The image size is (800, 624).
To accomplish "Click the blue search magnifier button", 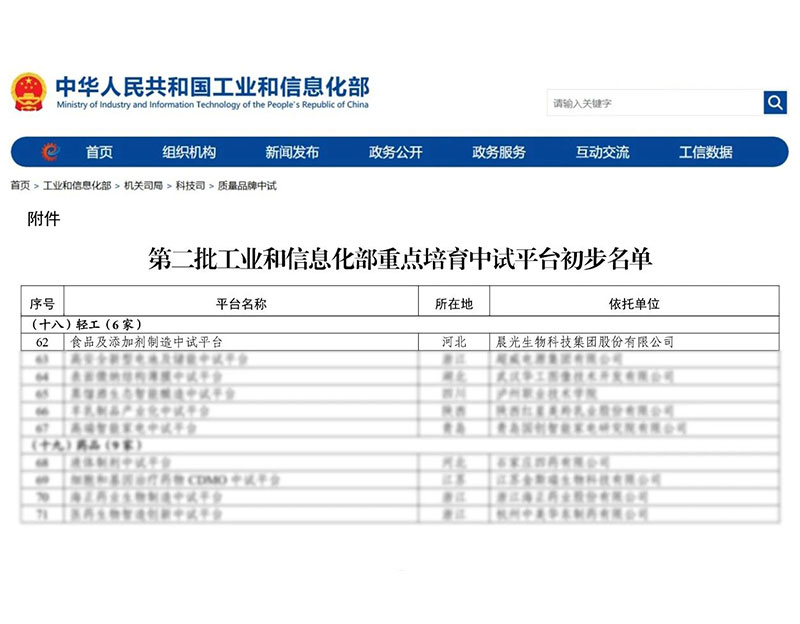I will (x=775, y=103).
